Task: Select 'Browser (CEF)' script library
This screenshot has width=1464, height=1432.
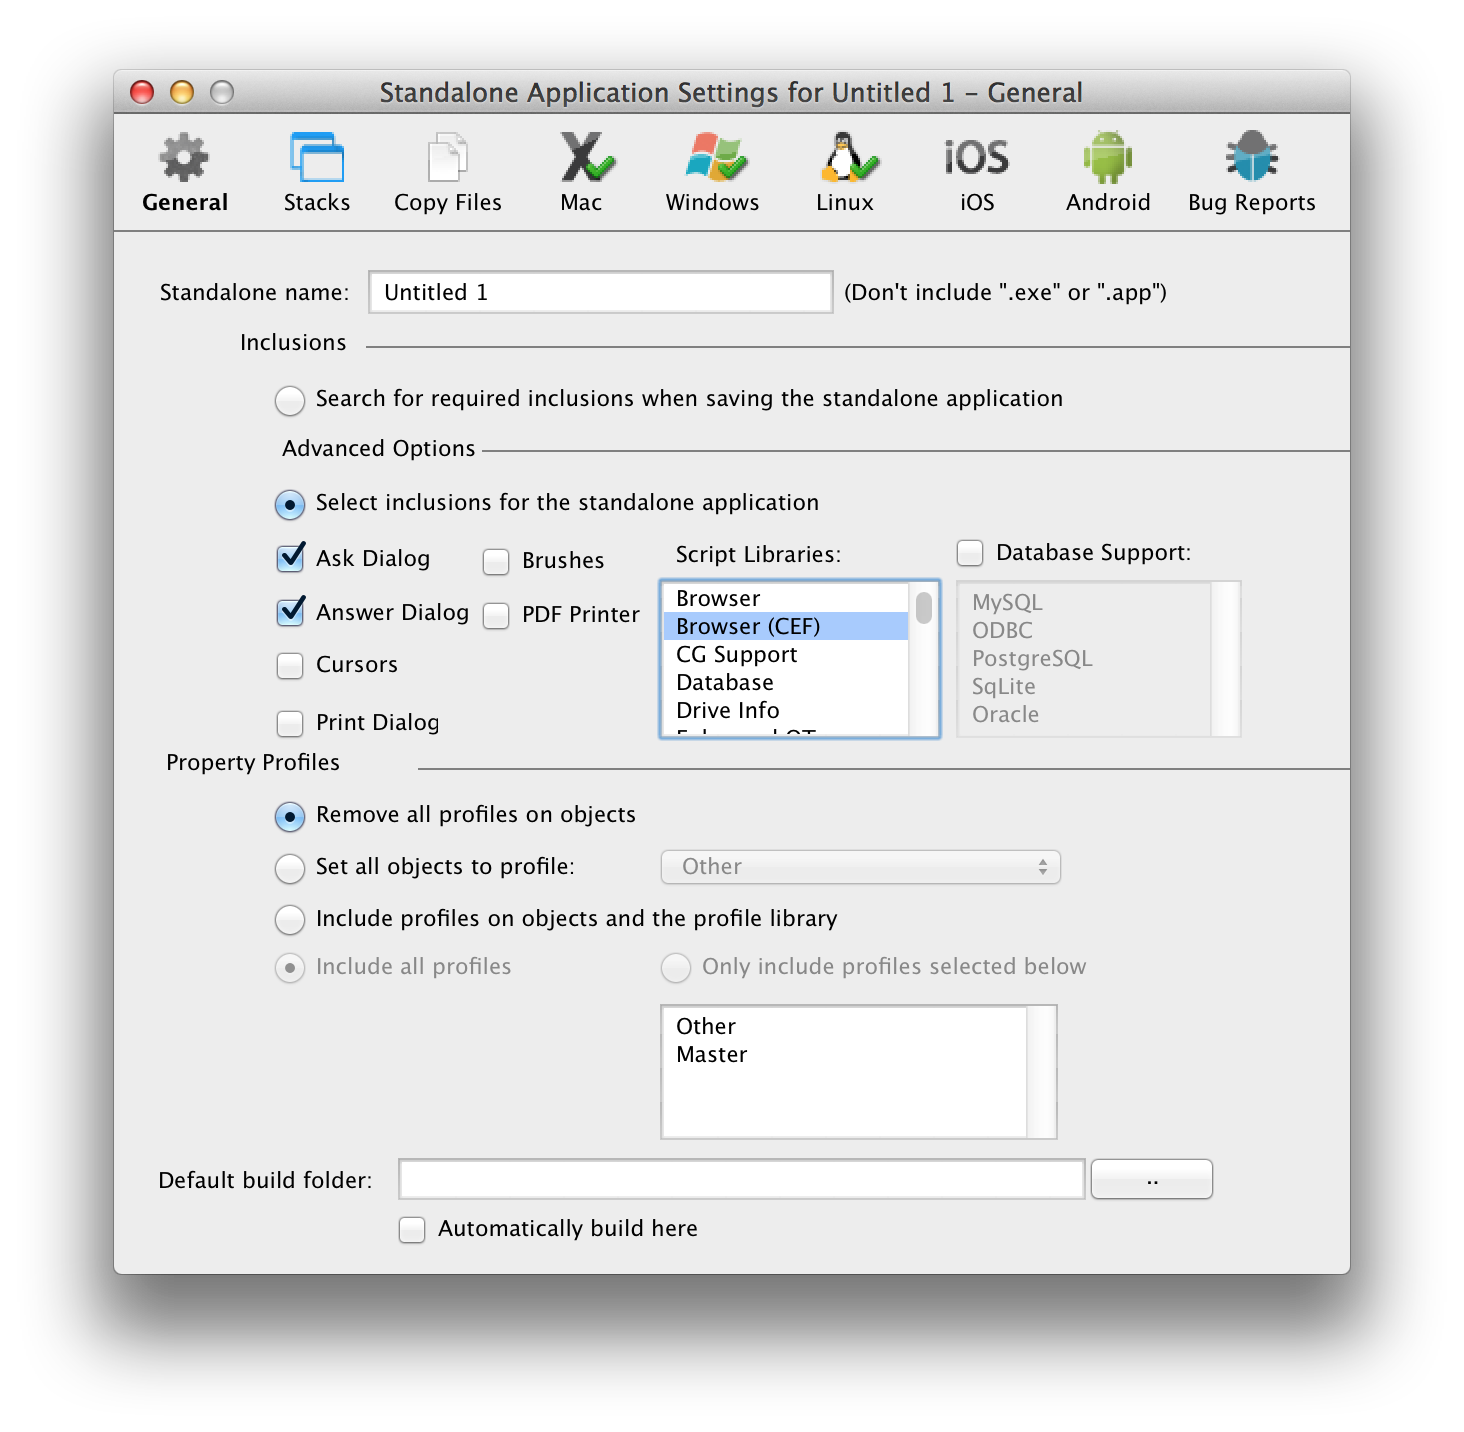Action: [786, 626]
